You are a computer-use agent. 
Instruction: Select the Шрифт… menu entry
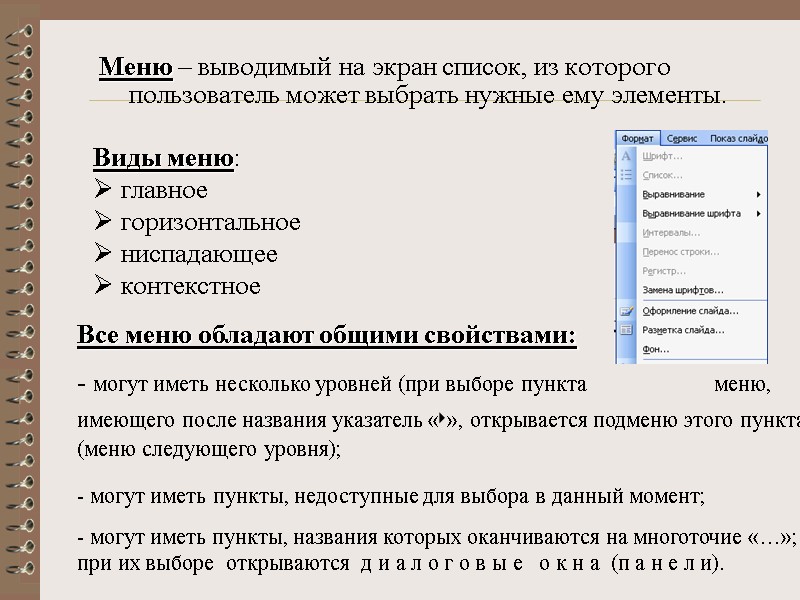(662, 156)
